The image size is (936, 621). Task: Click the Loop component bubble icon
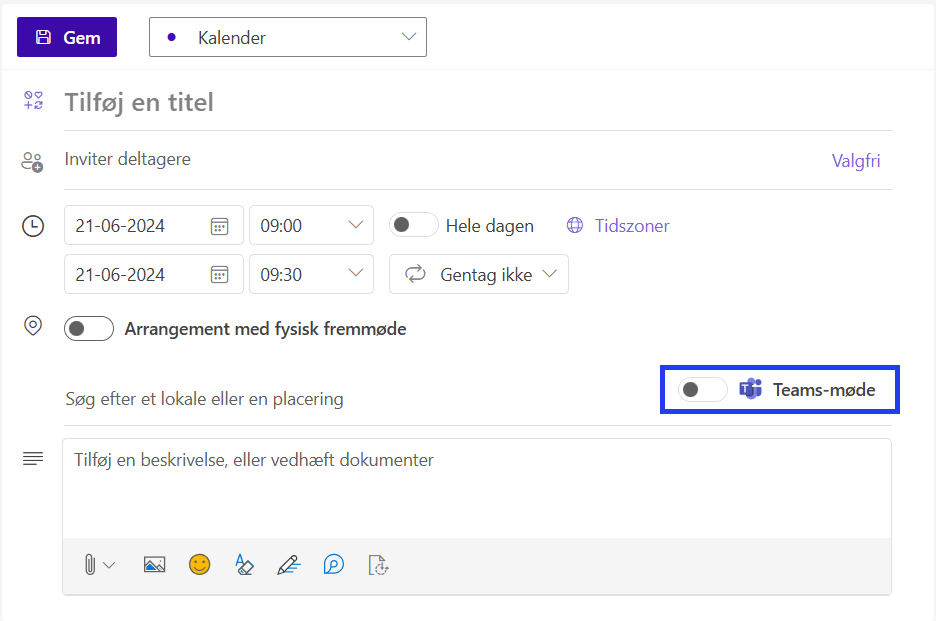click(x=334, y=564)
